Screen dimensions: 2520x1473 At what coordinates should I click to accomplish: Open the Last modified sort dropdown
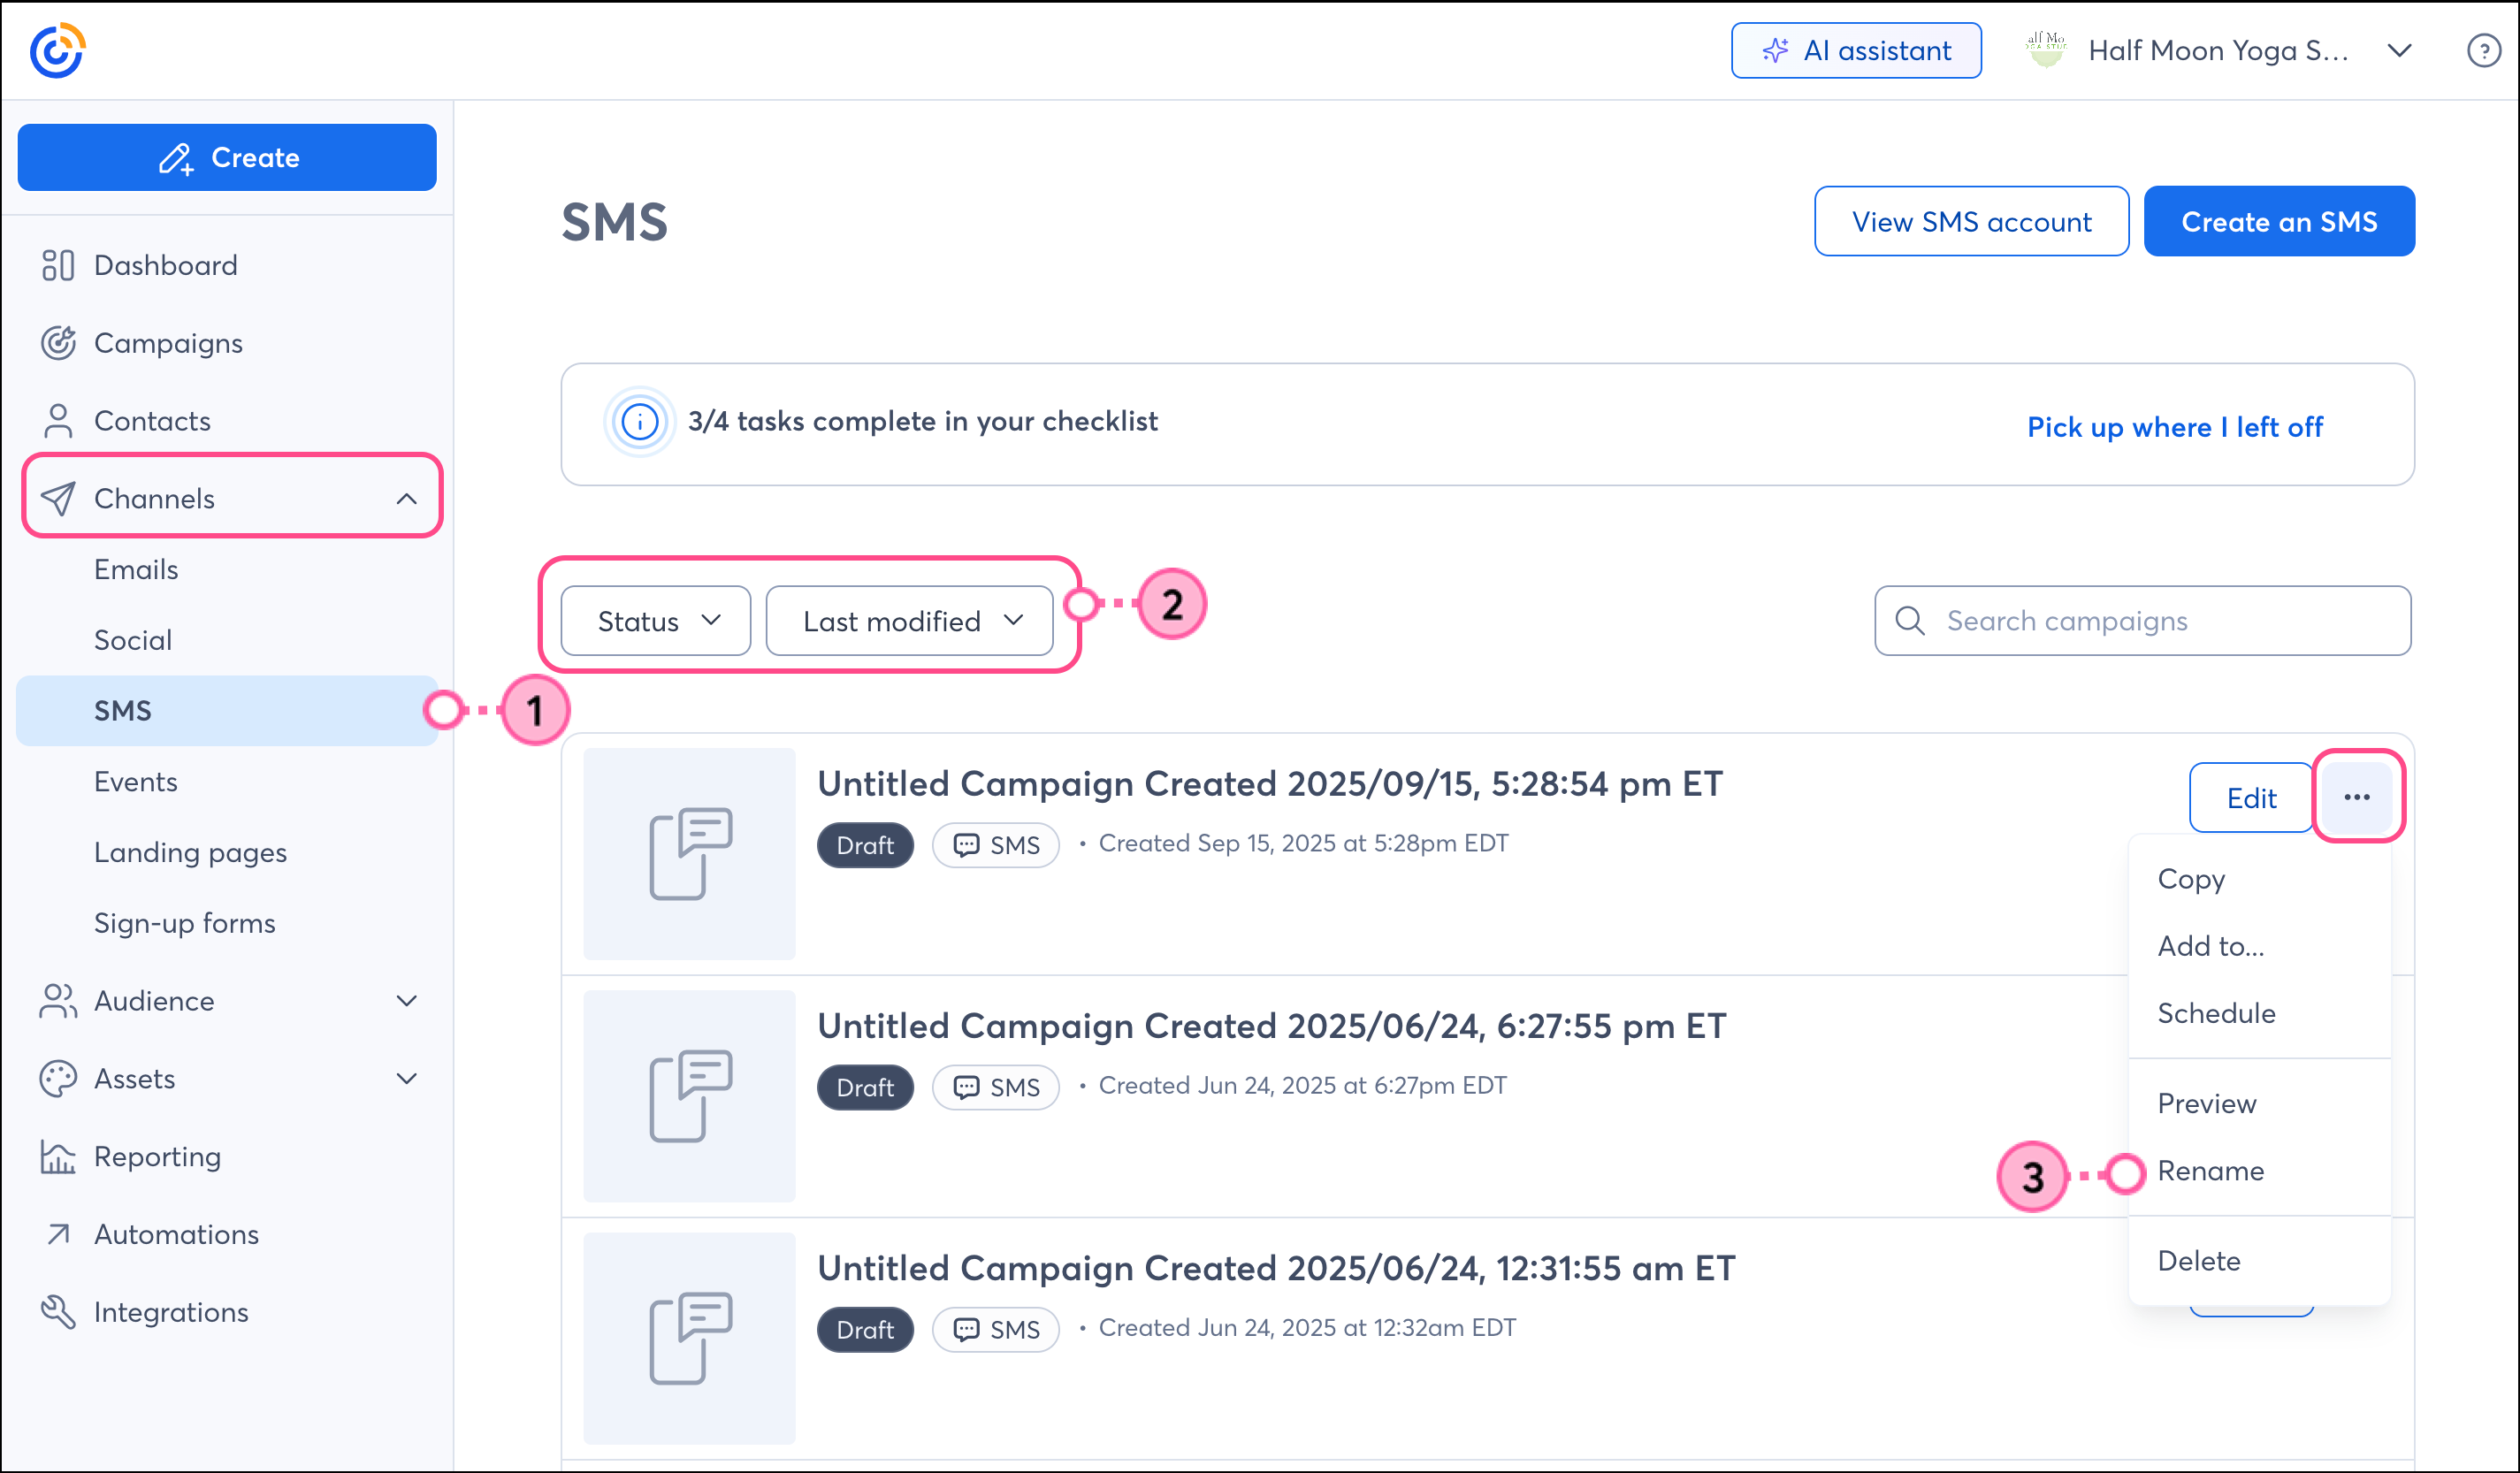909,621
